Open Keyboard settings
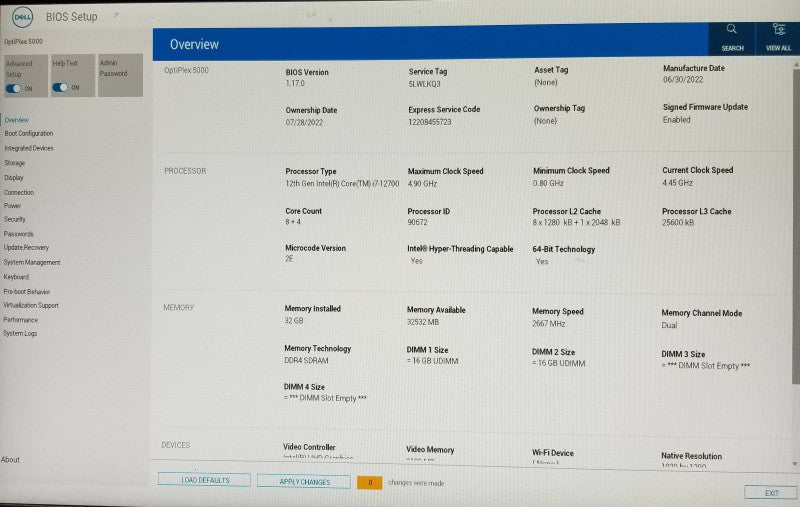This screenshot has width=800, height=507. tap(16, 276)
